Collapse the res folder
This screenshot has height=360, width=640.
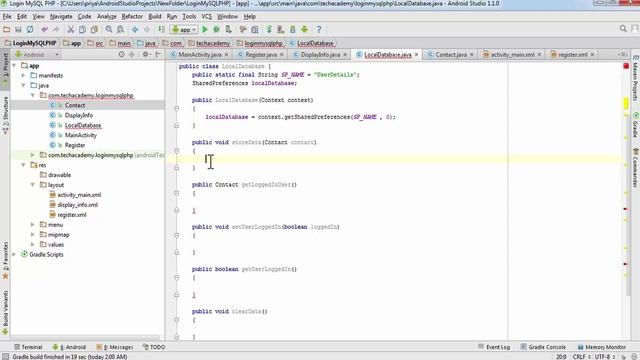(23, 165)
